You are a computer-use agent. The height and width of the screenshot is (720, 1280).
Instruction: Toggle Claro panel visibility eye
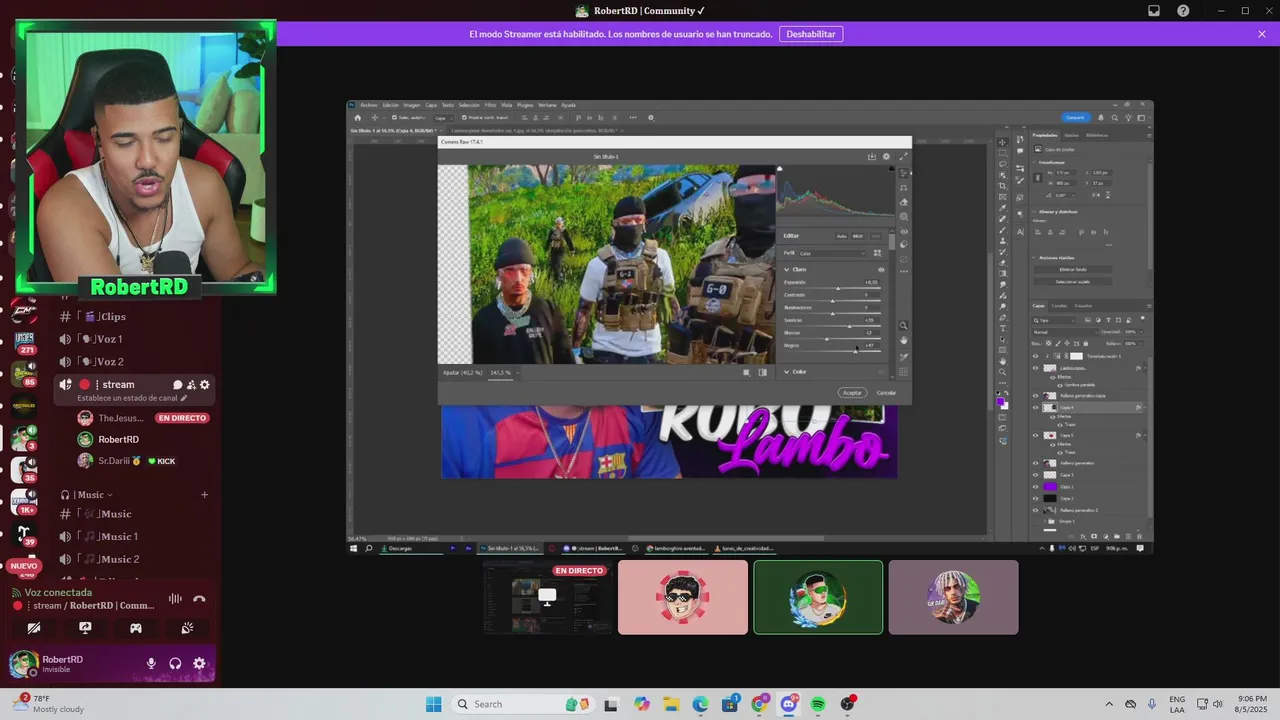pos(881,270)
